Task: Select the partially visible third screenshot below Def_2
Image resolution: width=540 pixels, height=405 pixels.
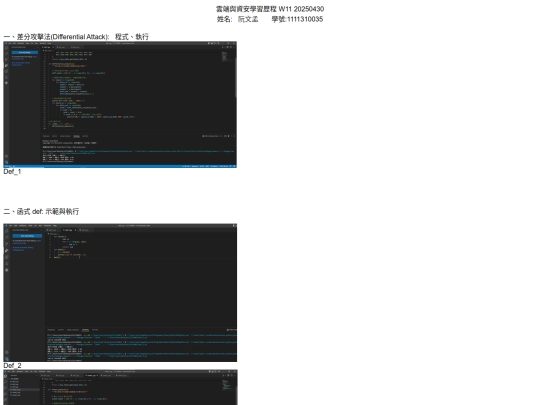Action: [120, 387]
